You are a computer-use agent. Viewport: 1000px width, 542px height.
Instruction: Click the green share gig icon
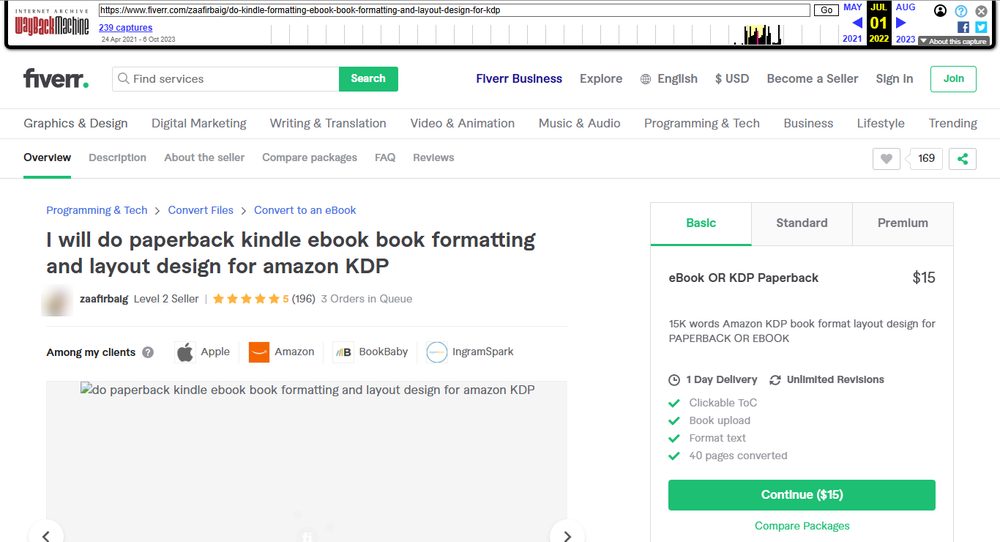tap(962, 159)
